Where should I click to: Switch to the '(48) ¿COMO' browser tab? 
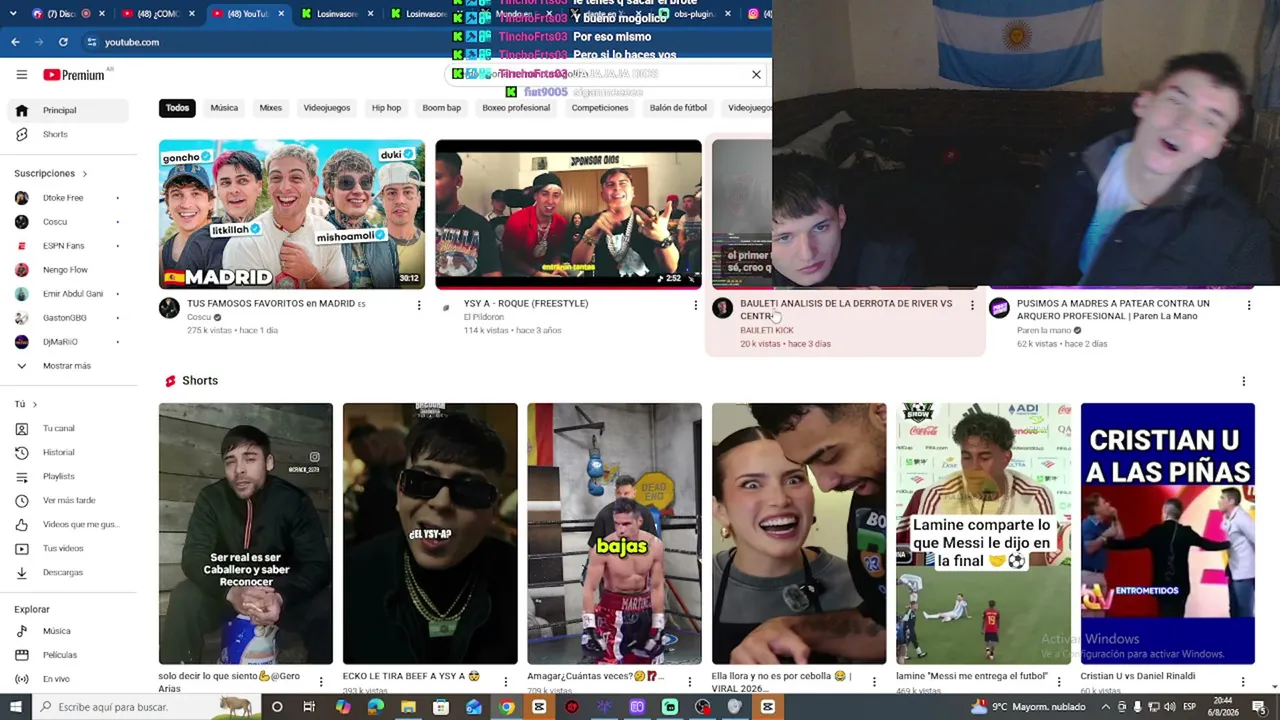pos(159,14)
